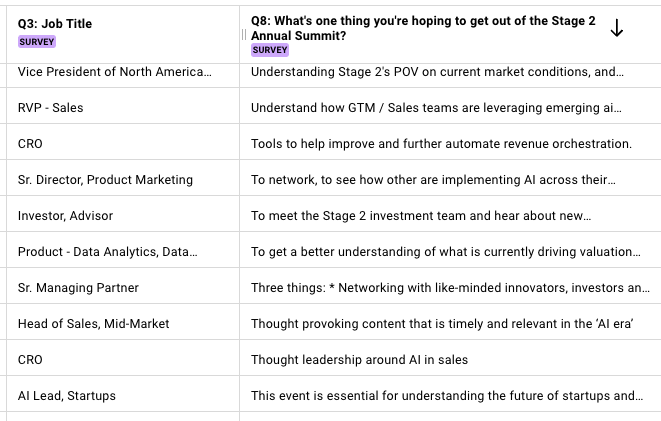Open the 'Three things: * Networking' response cell
The image size is (661, 421).
click(449, 288)
